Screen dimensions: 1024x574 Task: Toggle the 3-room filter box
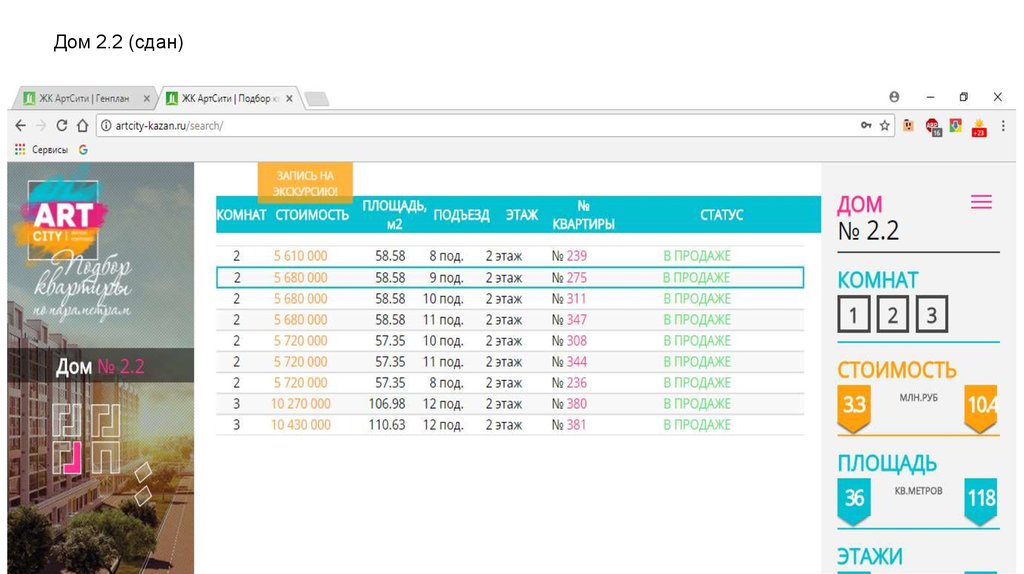click(931, 316)
